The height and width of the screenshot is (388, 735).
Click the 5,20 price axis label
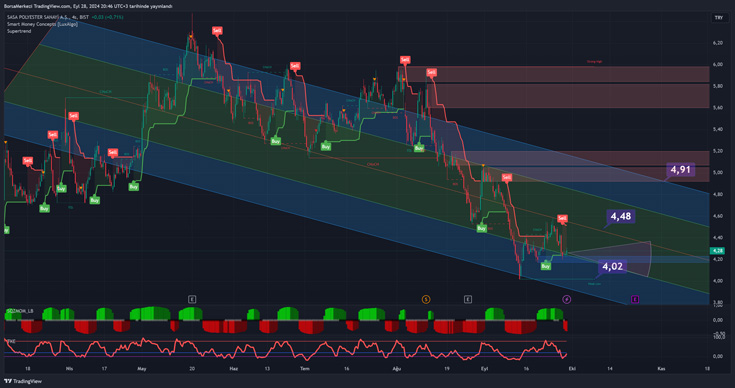(717, 151)
